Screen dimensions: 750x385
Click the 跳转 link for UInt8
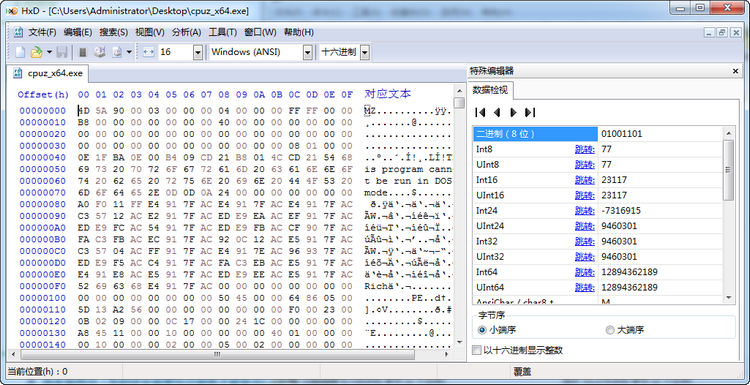coord(585,165)
